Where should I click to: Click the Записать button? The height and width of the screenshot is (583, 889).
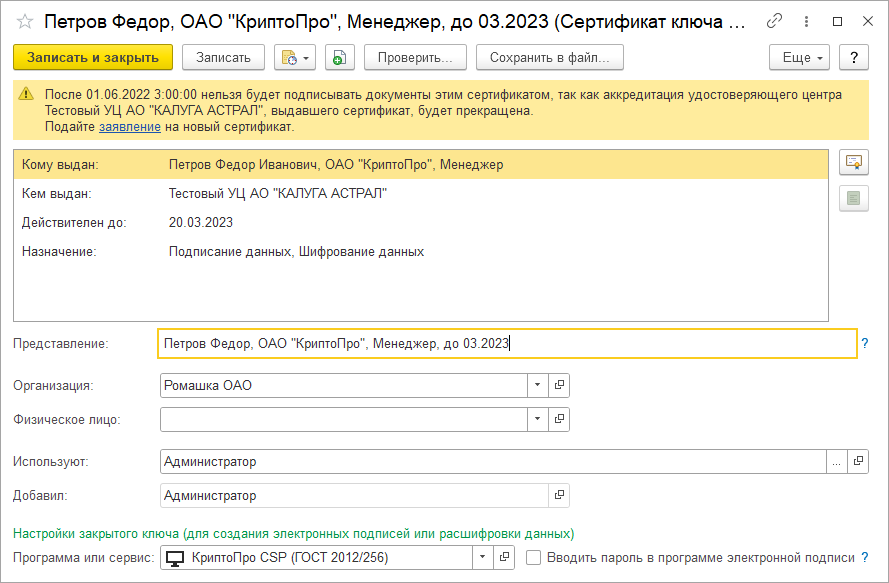[x=223, y=57]
